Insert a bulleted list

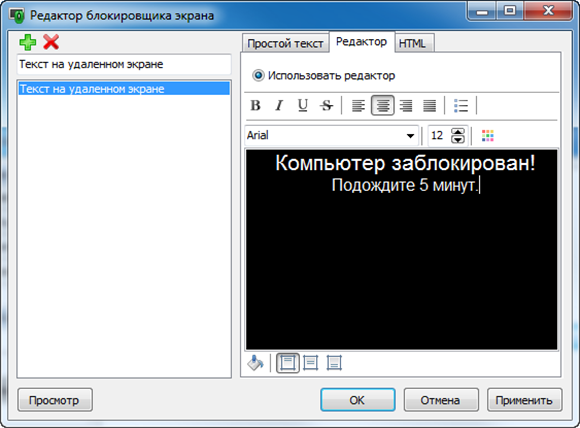[x=461, y=106]
